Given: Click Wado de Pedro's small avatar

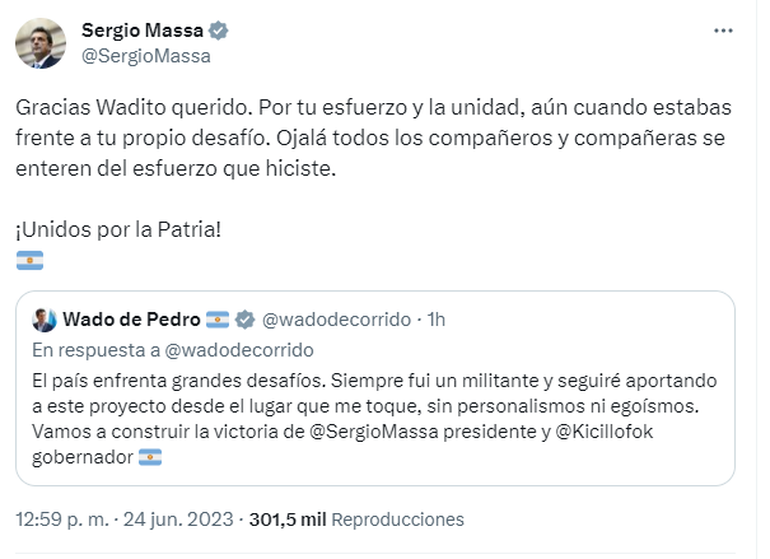Looking at the screenshot, I should click(44, 320).
